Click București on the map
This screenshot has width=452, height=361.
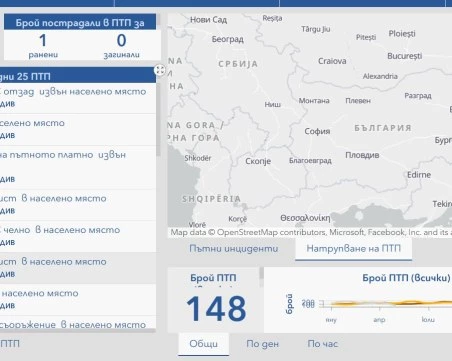405,56
